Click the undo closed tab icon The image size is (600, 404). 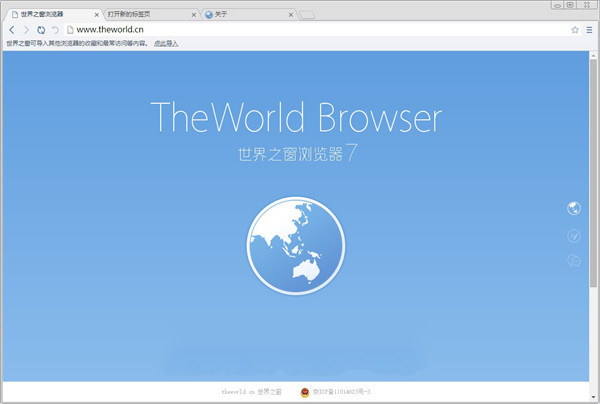pos(55,30)
